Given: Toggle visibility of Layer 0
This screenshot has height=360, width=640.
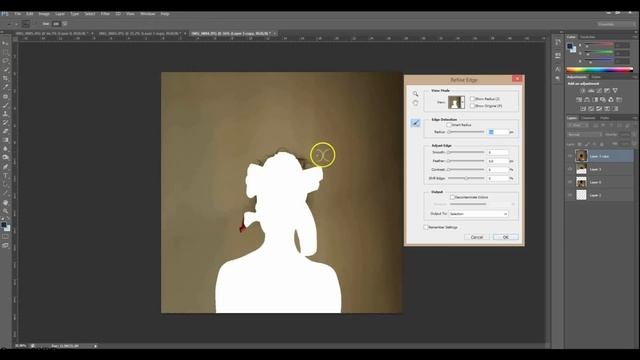Looking at the screenshot, I should click(570, 182).
